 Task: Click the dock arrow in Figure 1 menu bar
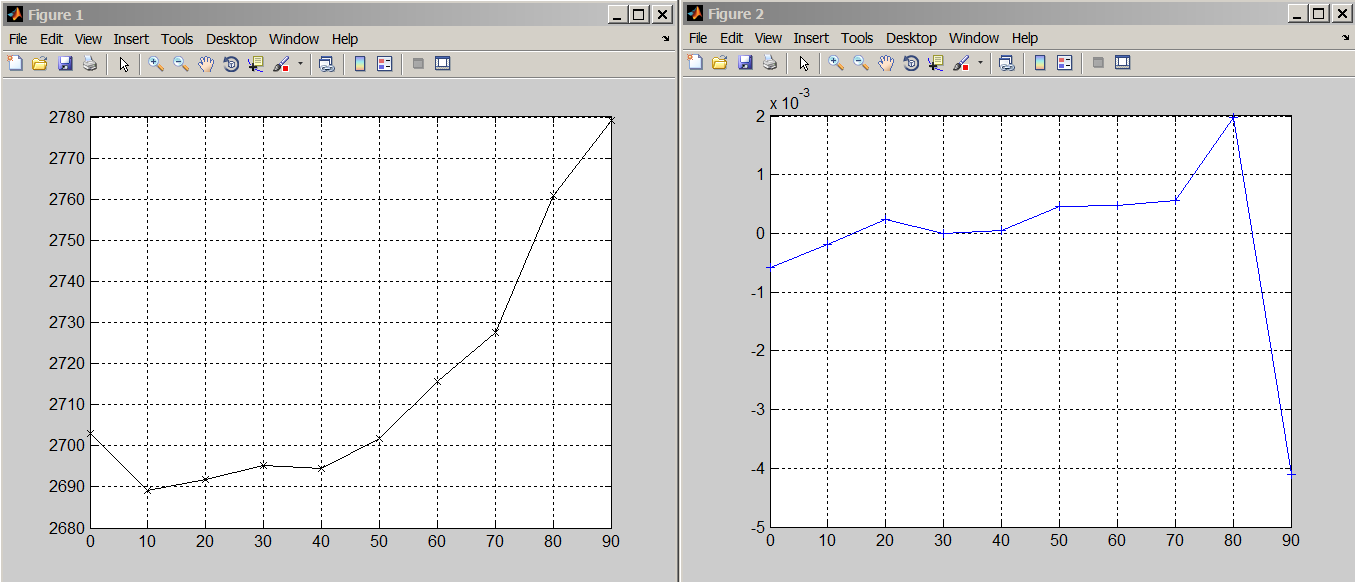pyautogui.click(x=666, y=38)
